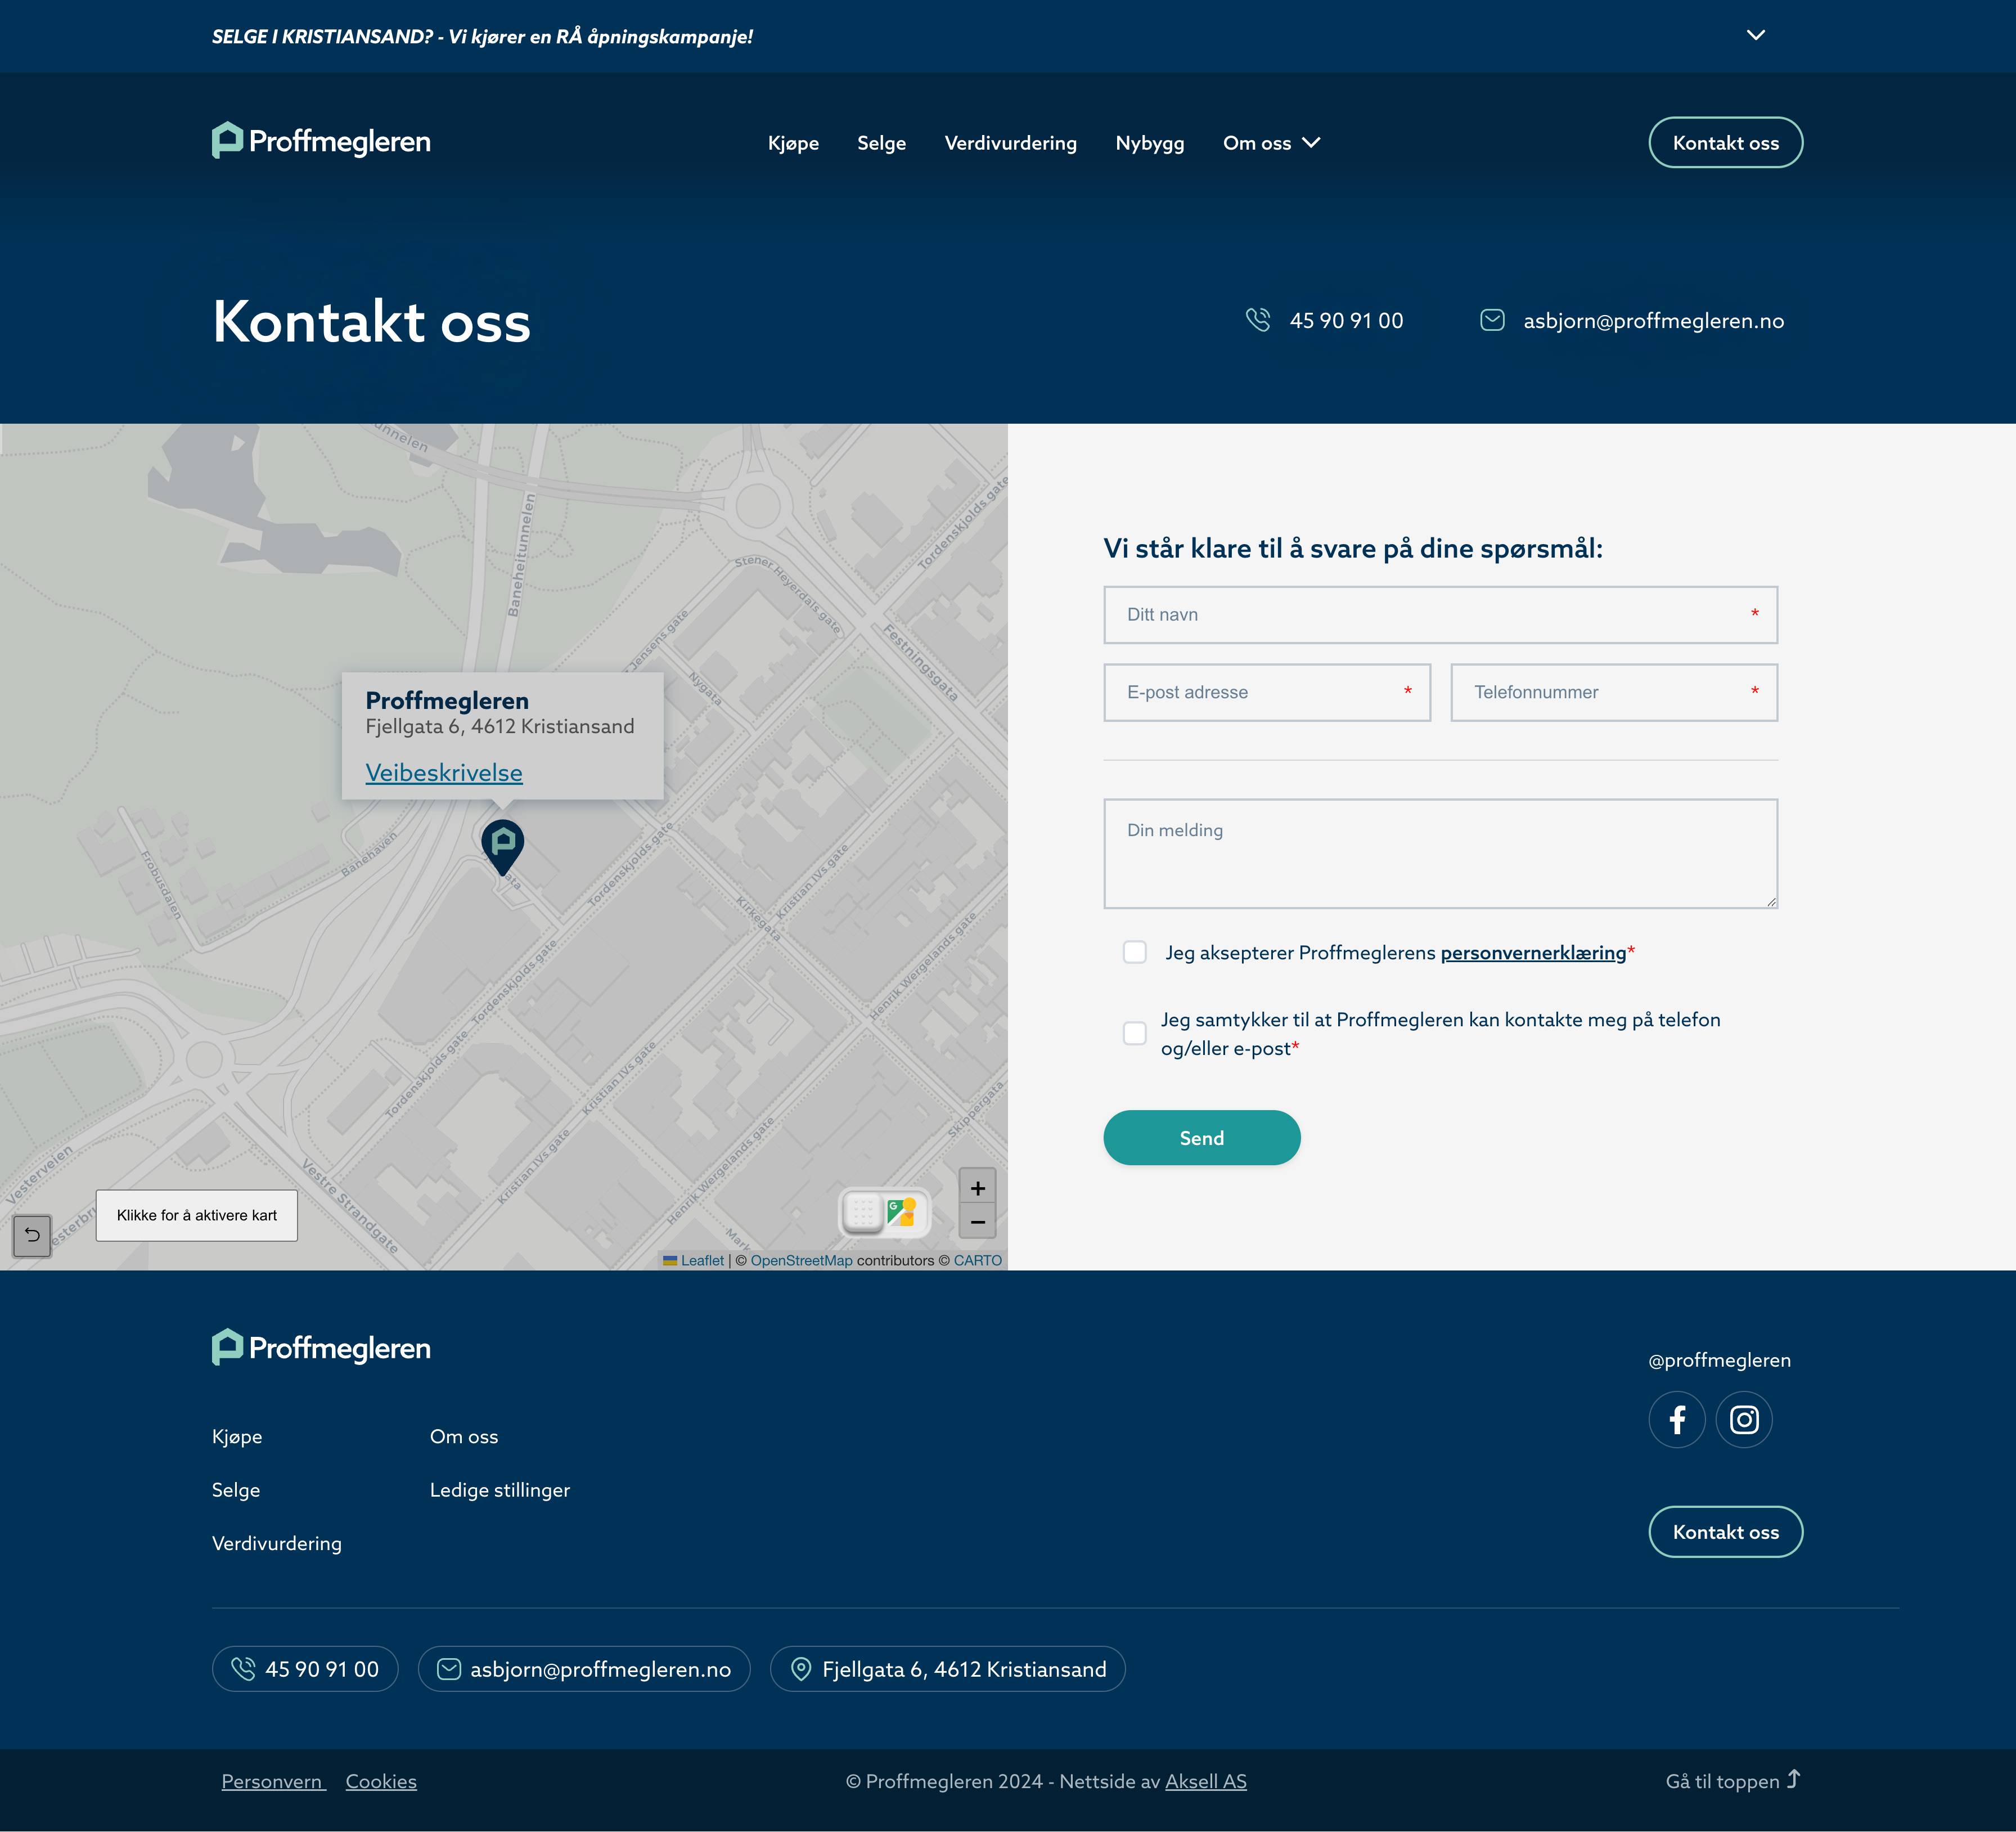Open the Personvern link in bottom bar
Screen dimensions: 2016x1832
pos(273,1782)
